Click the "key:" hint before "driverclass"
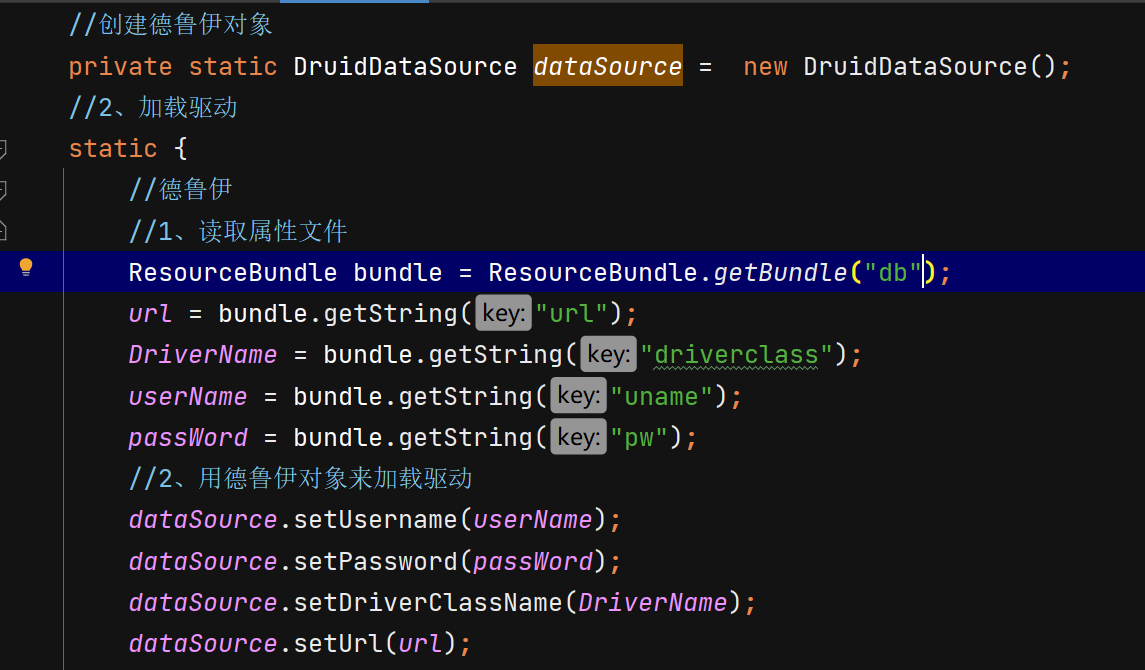 (x=608, y=354)
